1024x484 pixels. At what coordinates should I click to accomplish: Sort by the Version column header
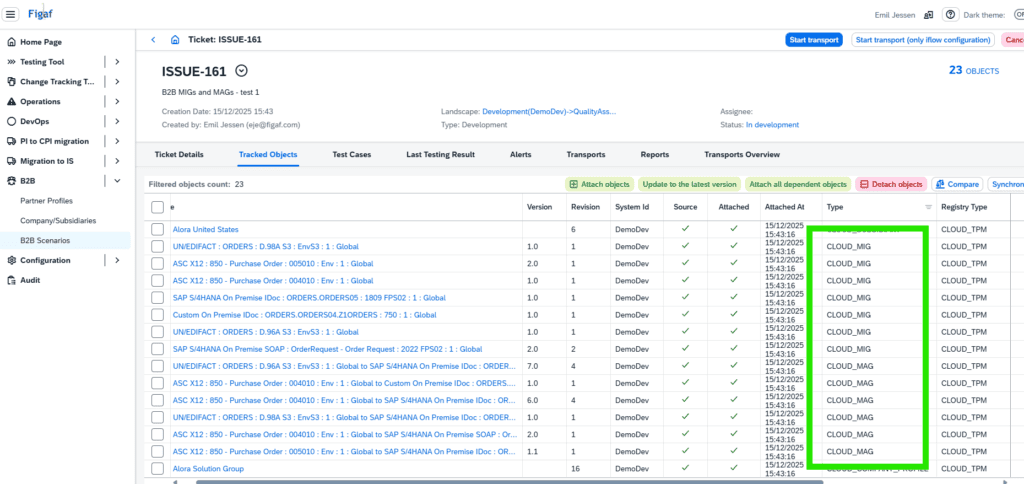(x=539, y=207)
